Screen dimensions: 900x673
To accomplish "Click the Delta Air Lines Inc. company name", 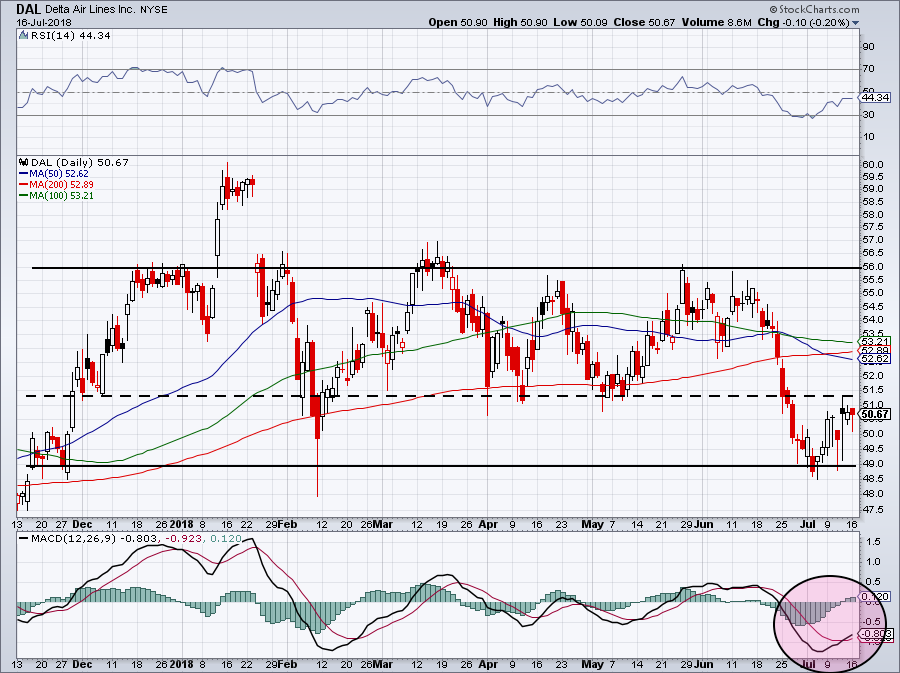I will point(91,10).
